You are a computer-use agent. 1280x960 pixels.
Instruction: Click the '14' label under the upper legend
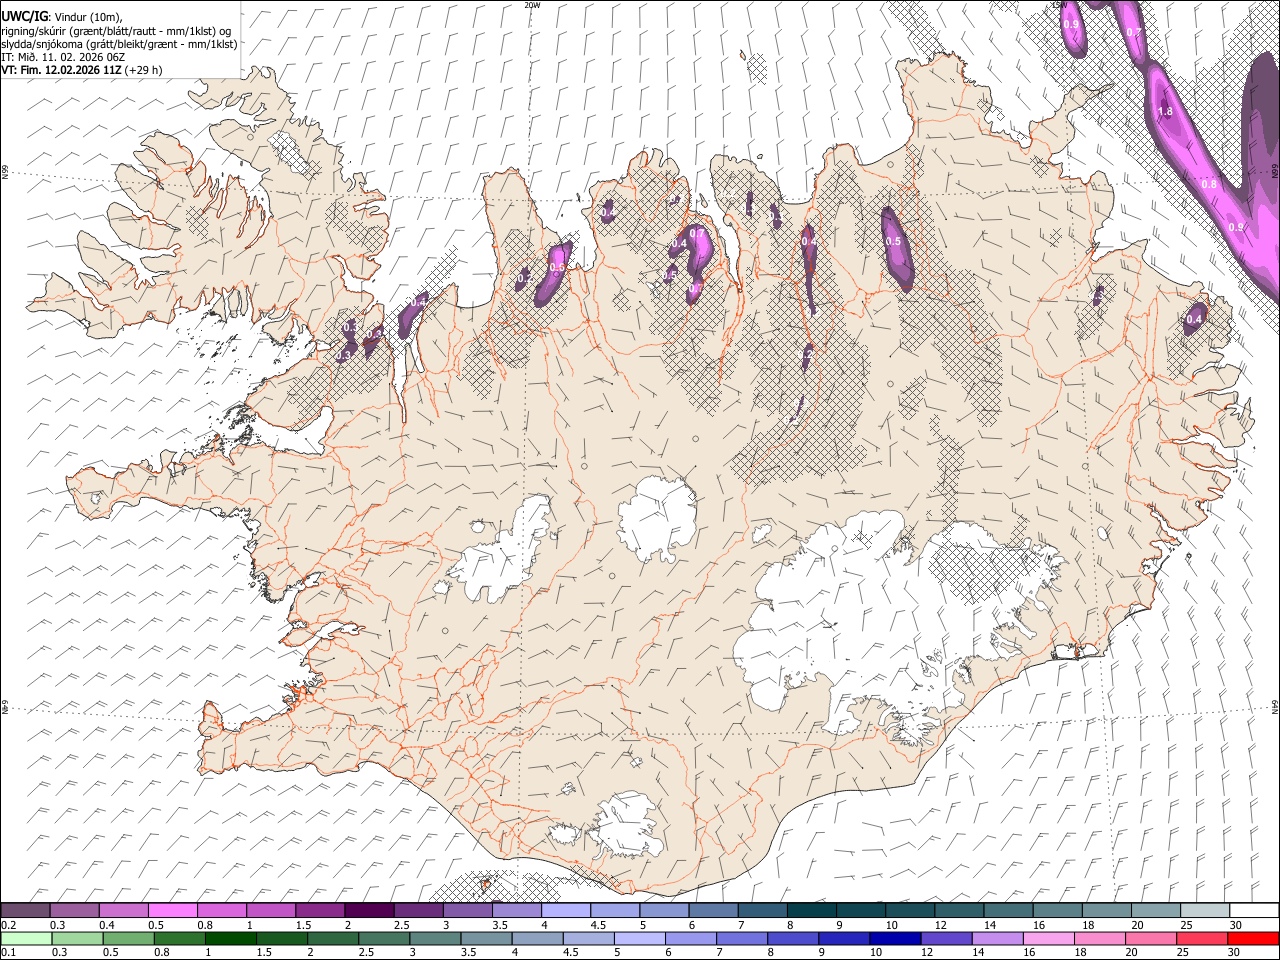click(990, 925)
